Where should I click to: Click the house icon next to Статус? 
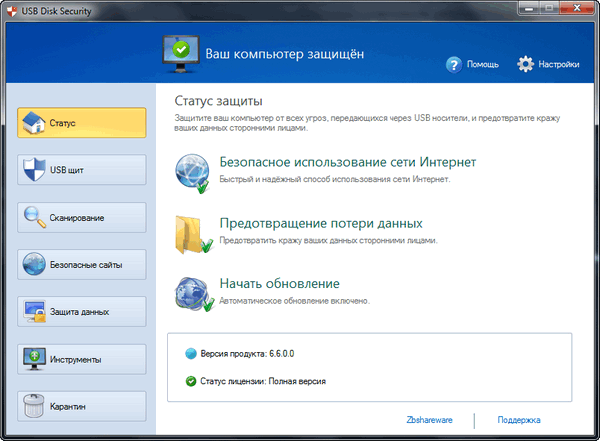pos(34,122)
